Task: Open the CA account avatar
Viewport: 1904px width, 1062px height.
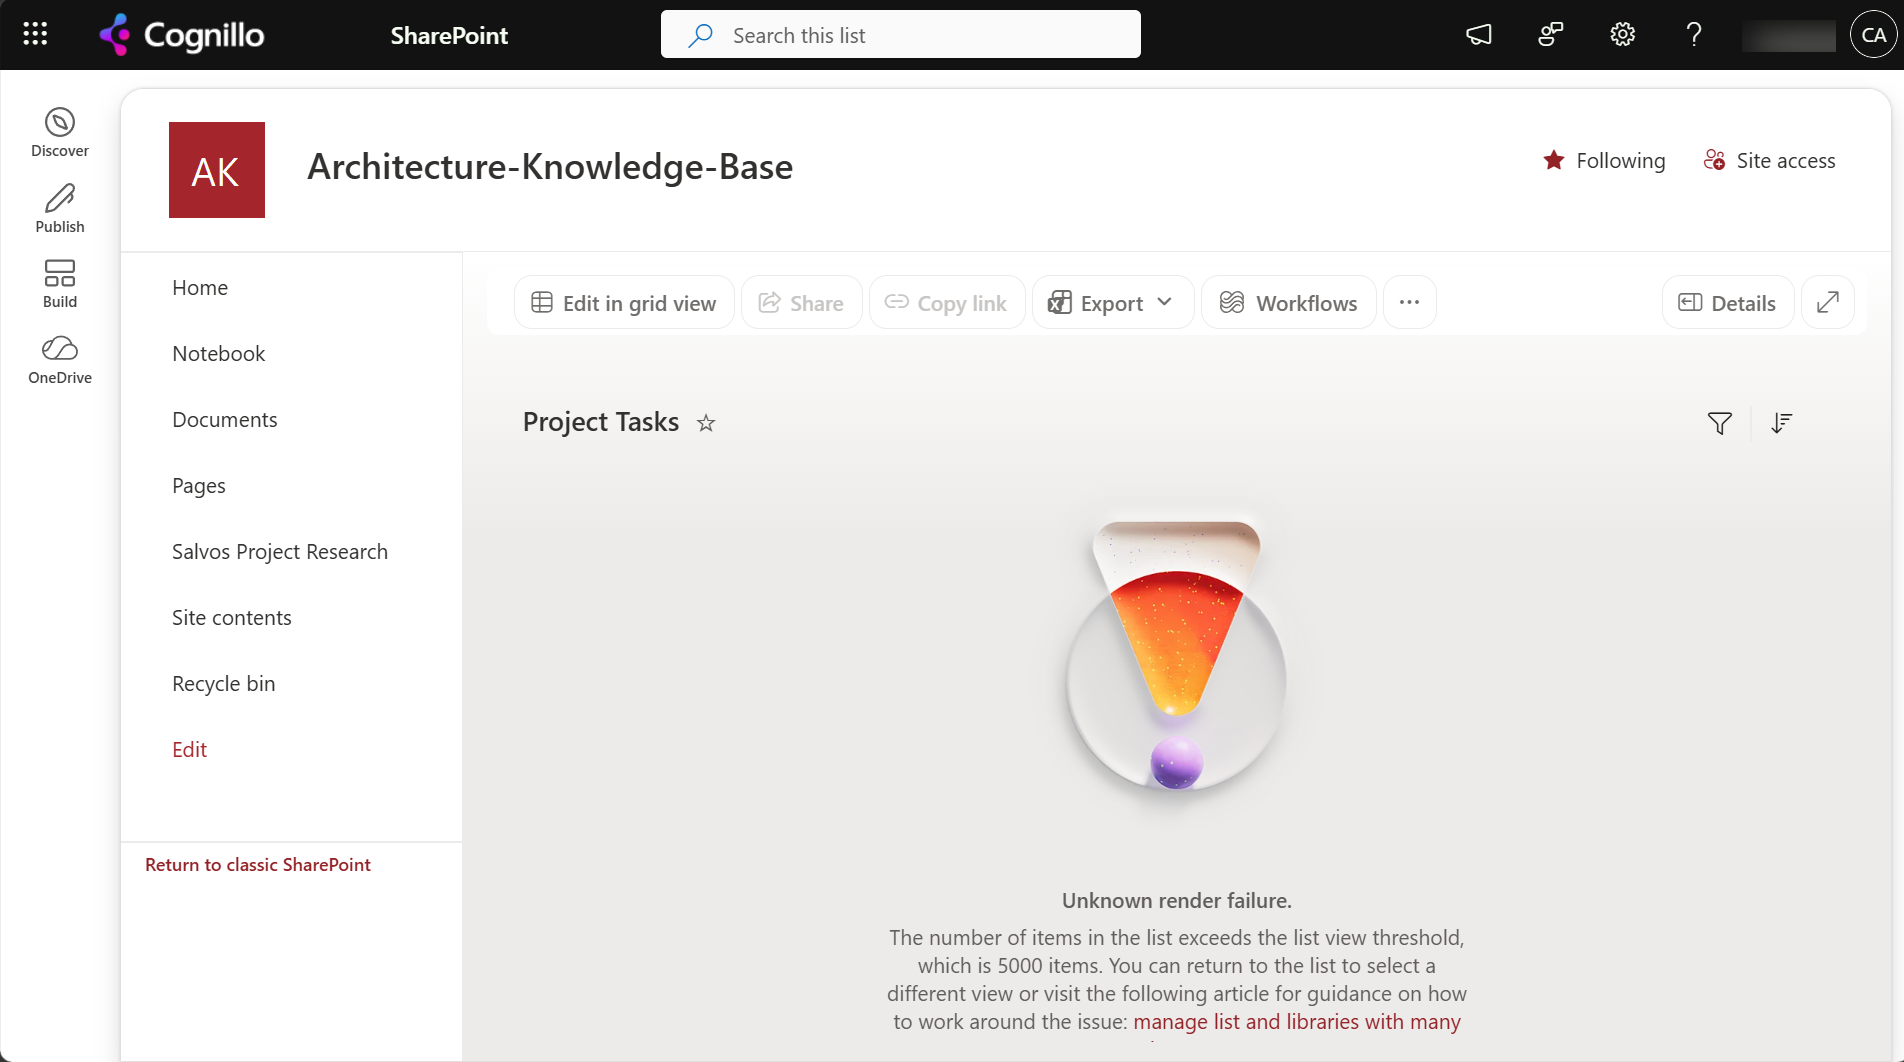Action: (x=1874, y=35)
